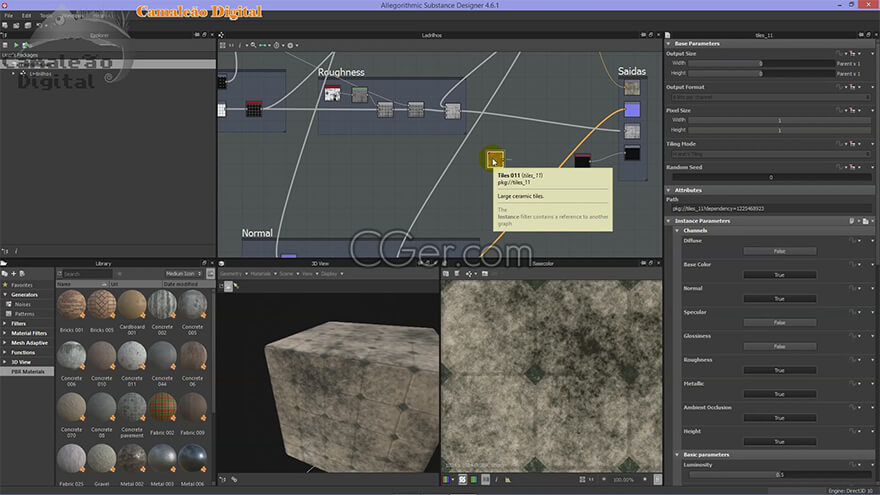Click the plus icon in Library toolbar
This screenshot has width=880, height=495.
(x=13, y=273)
